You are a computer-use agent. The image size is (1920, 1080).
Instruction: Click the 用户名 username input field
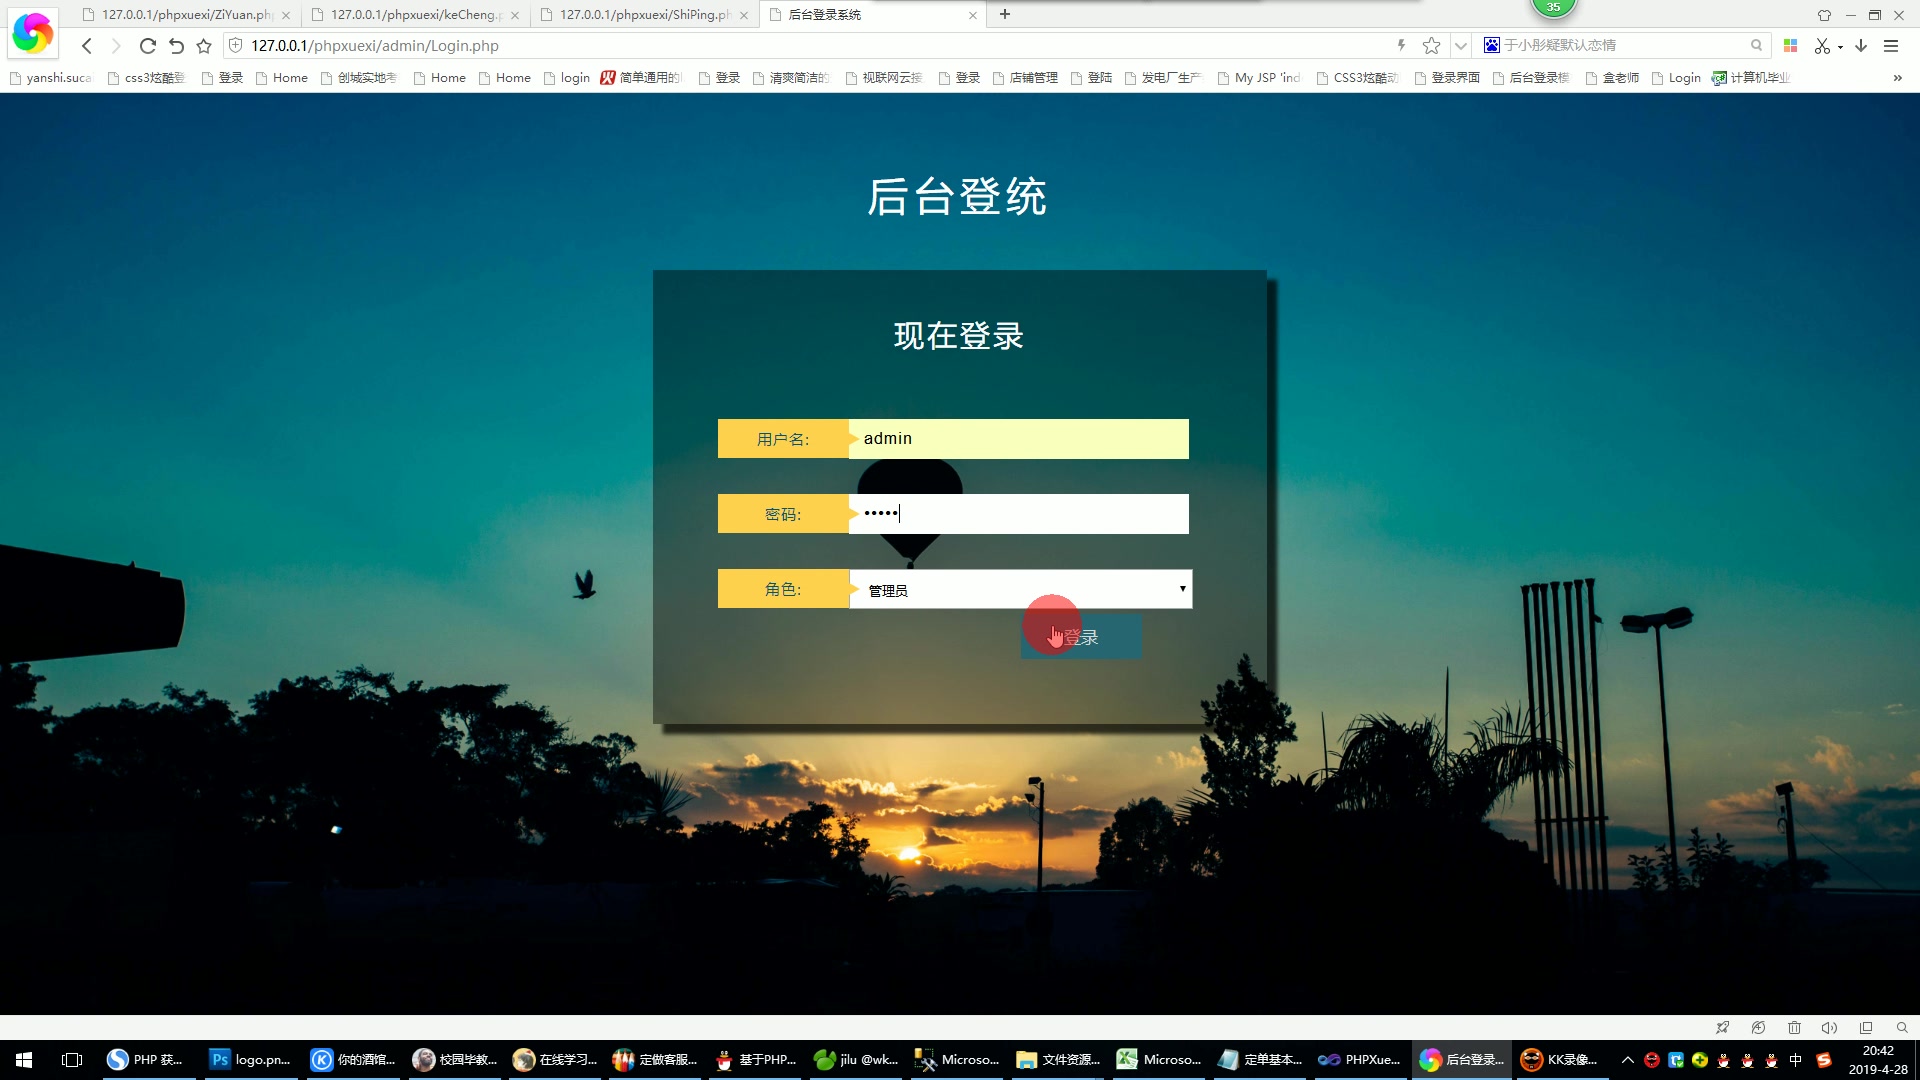point(1018,439)
